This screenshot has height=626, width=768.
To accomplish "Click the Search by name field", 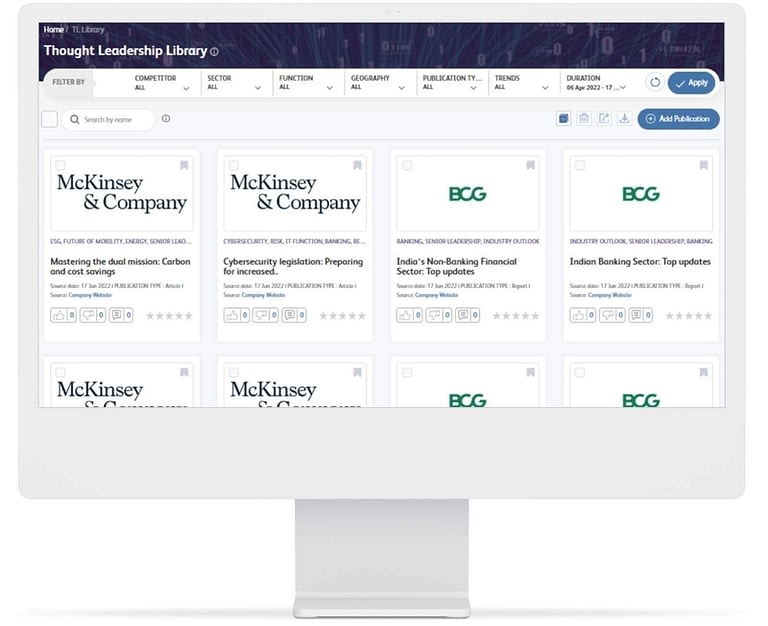I will click(x=108, y=120).
